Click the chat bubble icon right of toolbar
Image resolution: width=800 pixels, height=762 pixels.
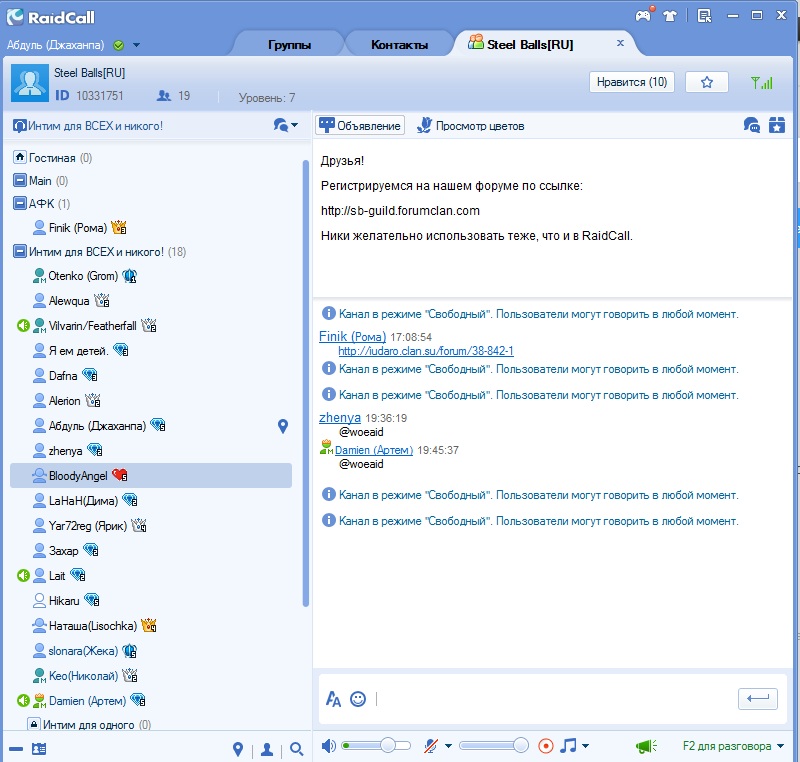752,125
